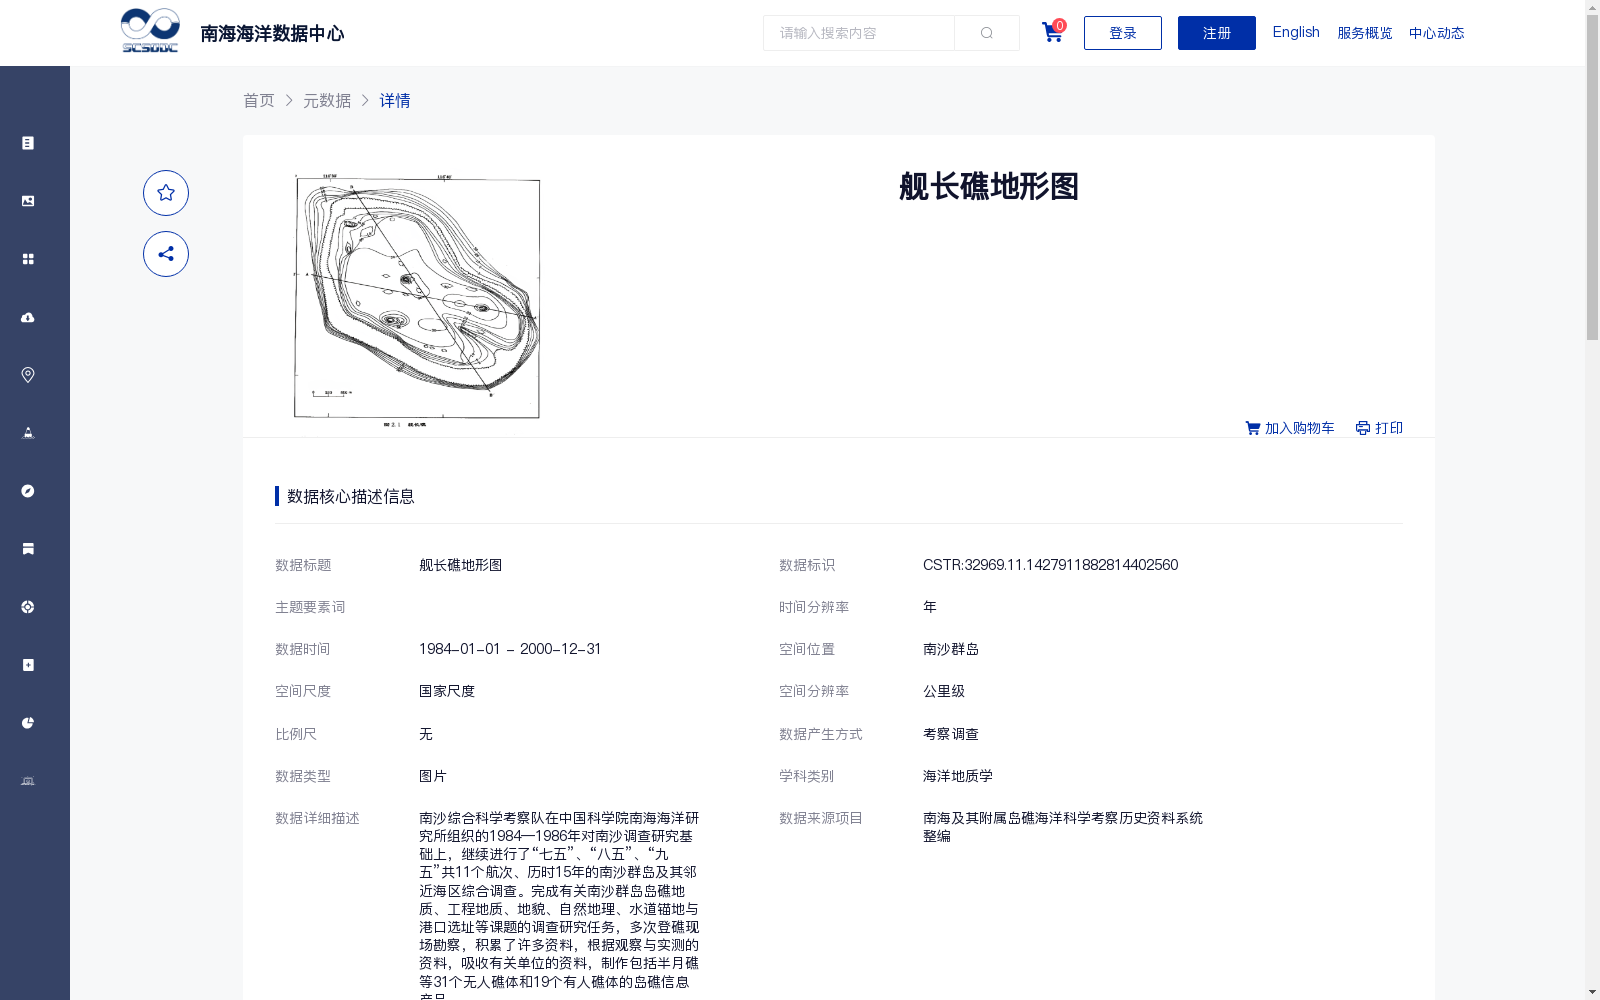This screenshot has height=1000, width=1600.
Task: Click the 年 time resolution value
Action: pos(930,607)
